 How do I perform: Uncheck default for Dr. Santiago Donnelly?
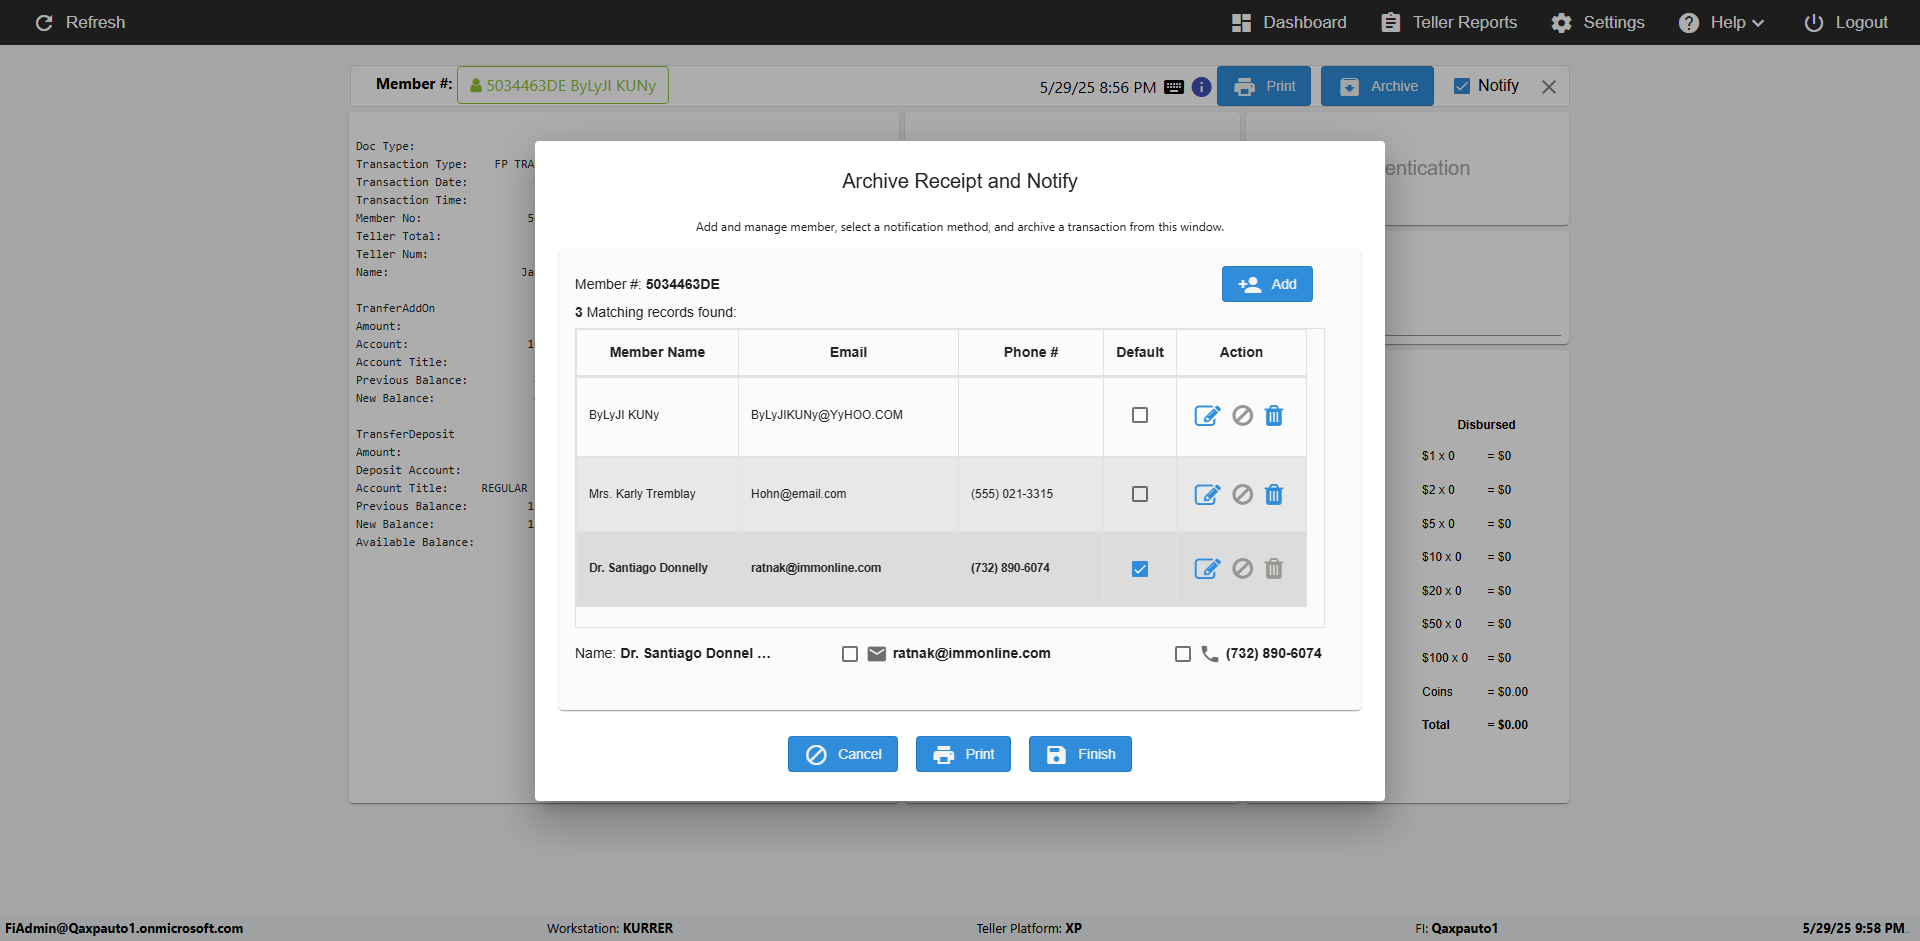click(1140, 569)
